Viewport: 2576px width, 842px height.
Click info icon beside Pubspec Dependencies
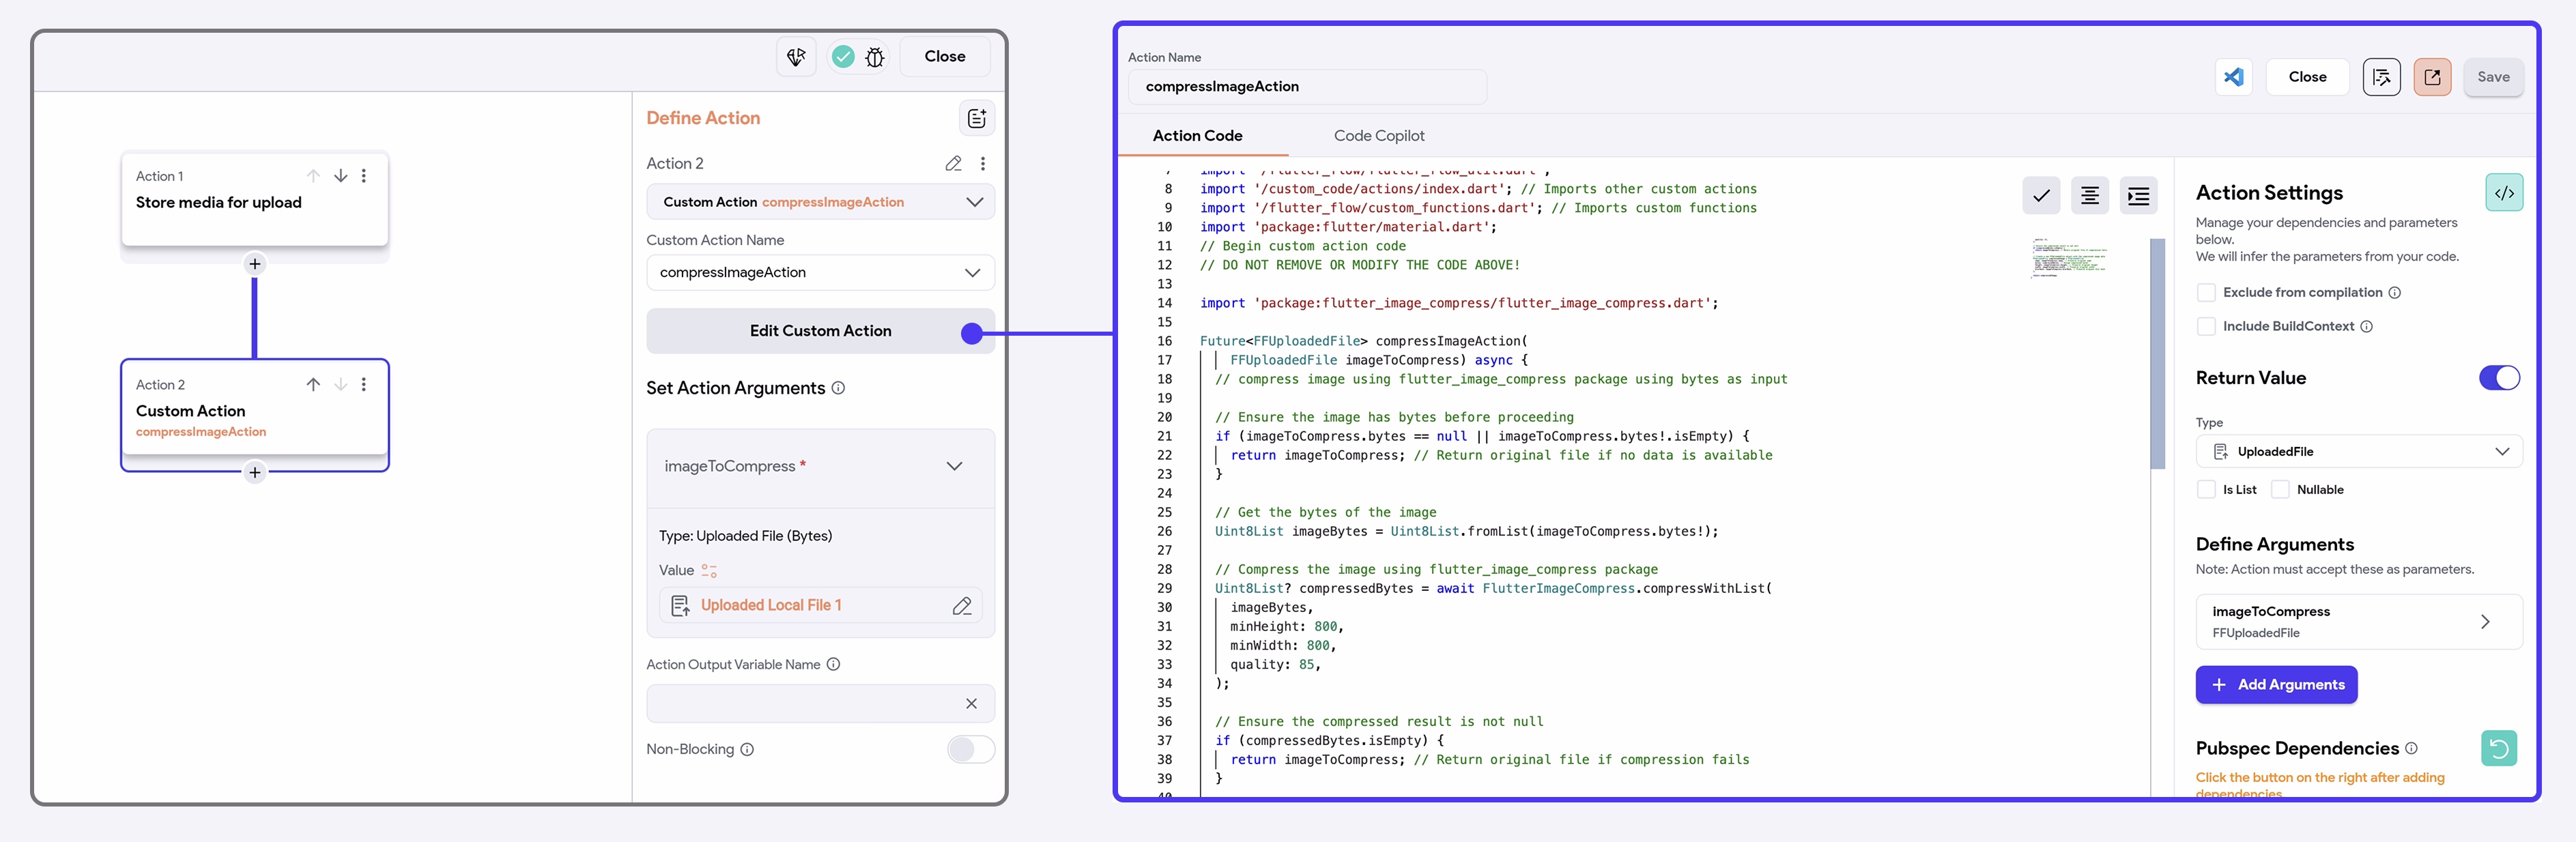[x=2411, y=748]
